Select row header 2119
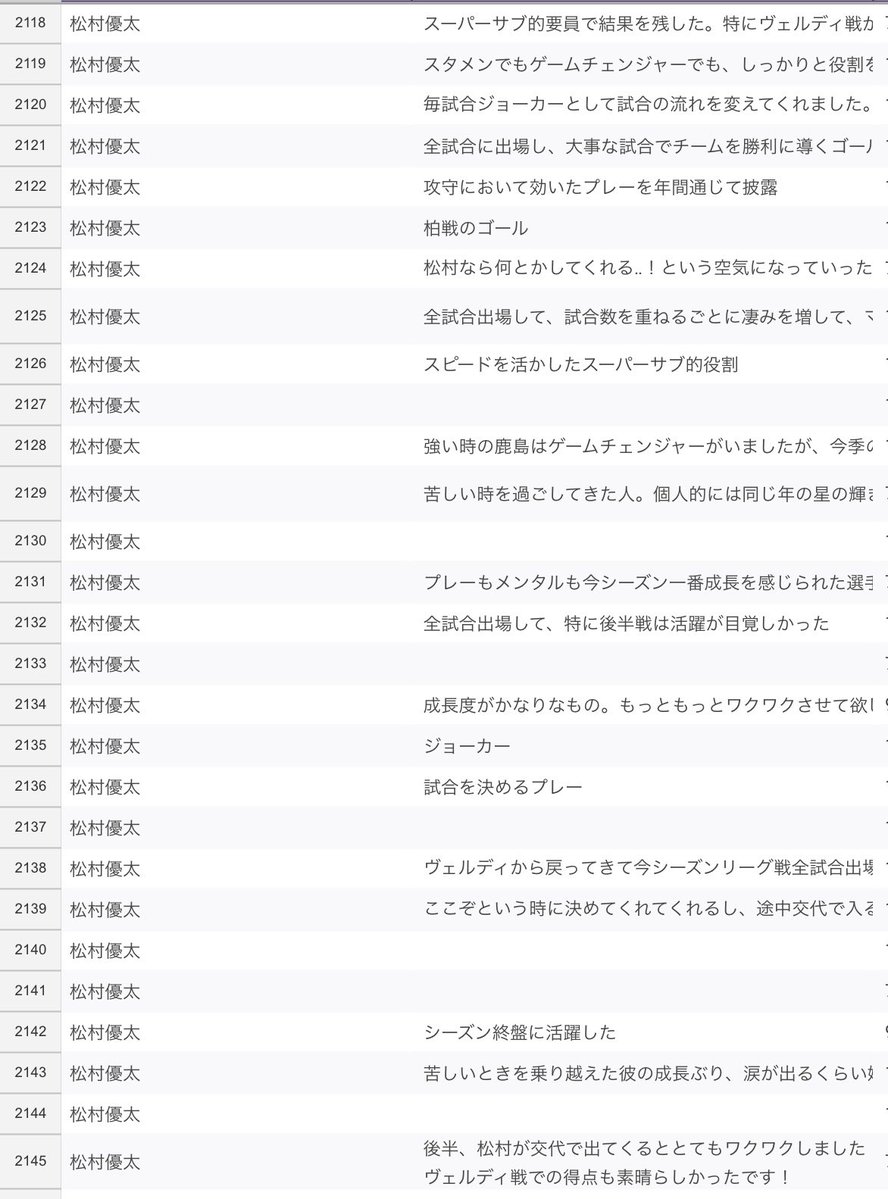Image resolution: width=888 pixels, height=1199 pixels. tap(30, 63)
